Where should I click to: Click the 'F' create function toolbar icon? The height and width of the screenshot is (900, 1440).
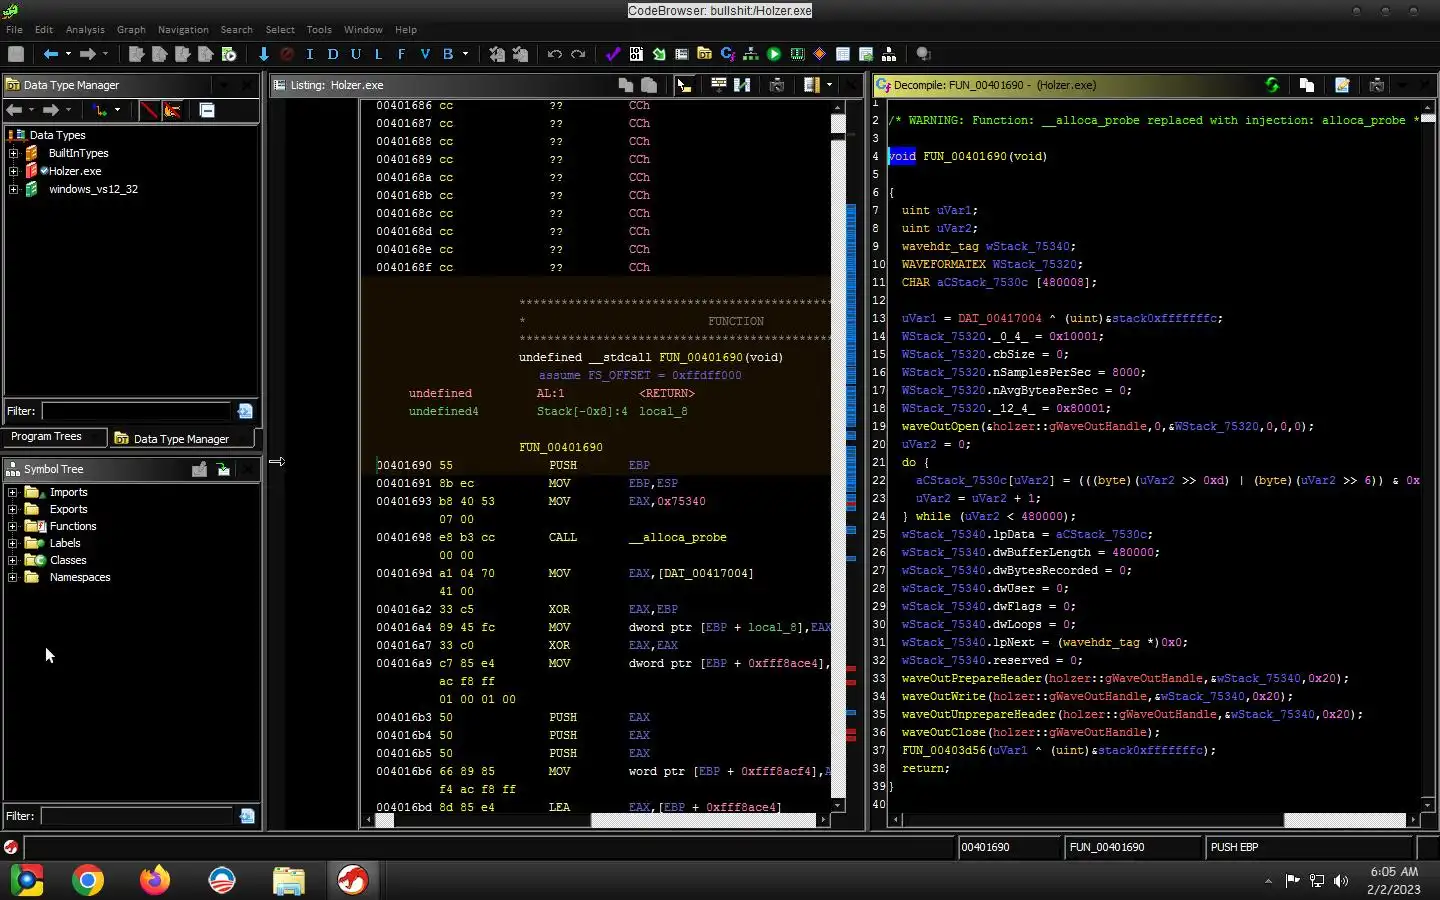(401, 54)
